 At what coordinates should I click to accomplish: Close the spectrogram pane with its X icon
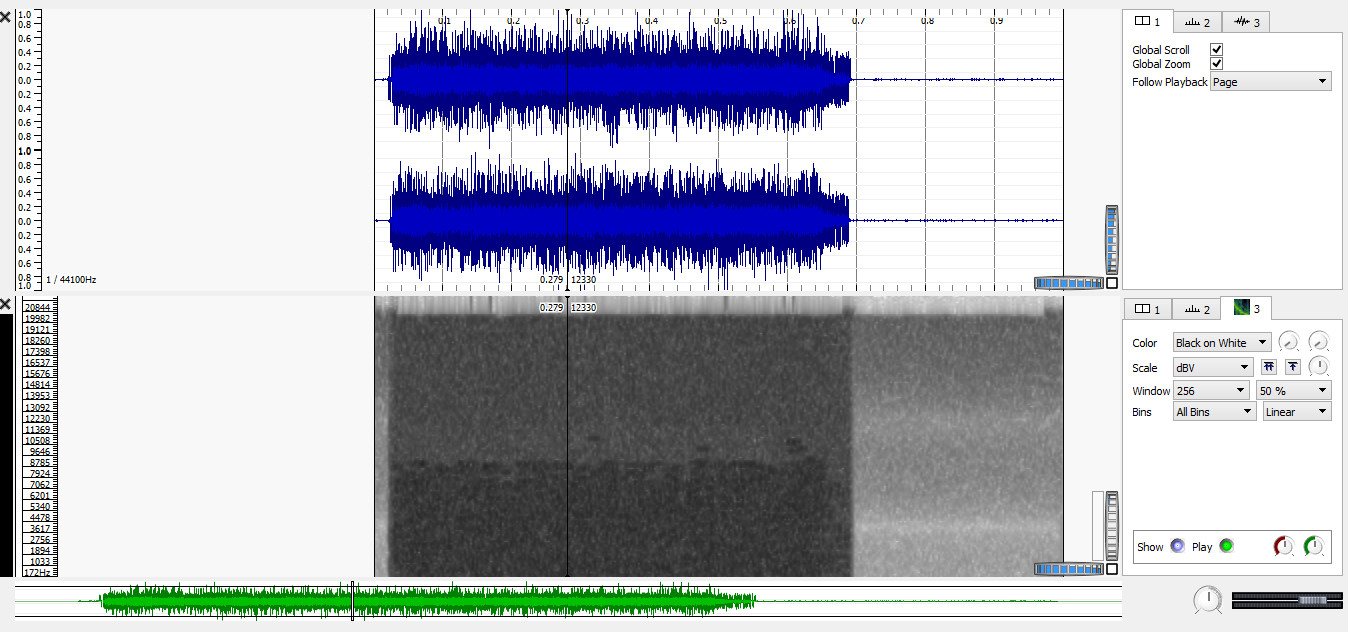[x=6, y=304]
